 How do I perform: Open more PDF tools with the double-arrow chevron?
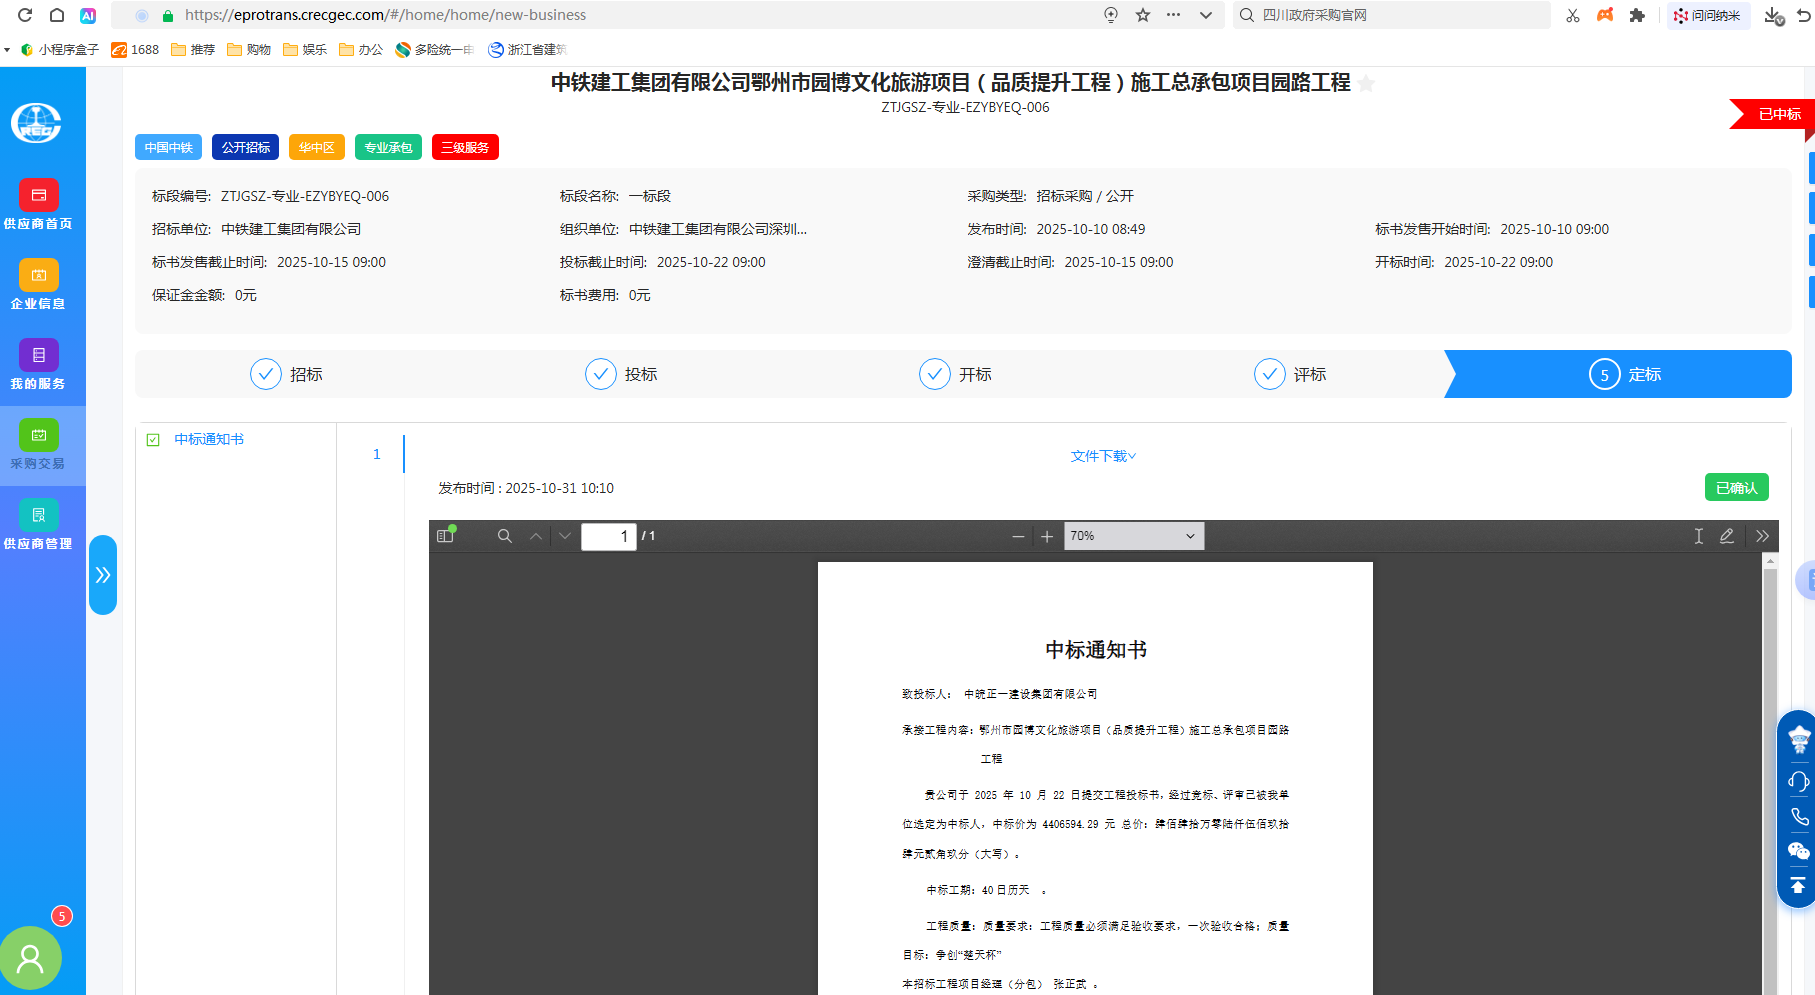pos(1762,536)
